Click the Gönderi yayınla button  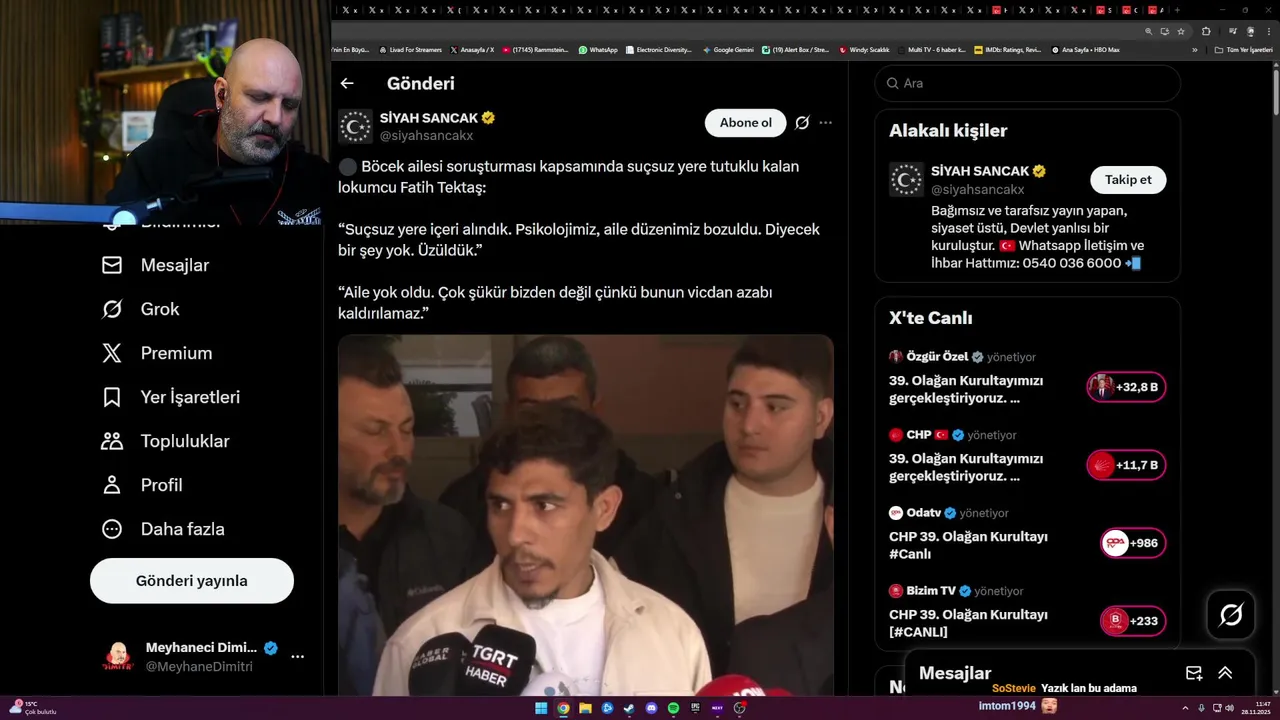192,581
